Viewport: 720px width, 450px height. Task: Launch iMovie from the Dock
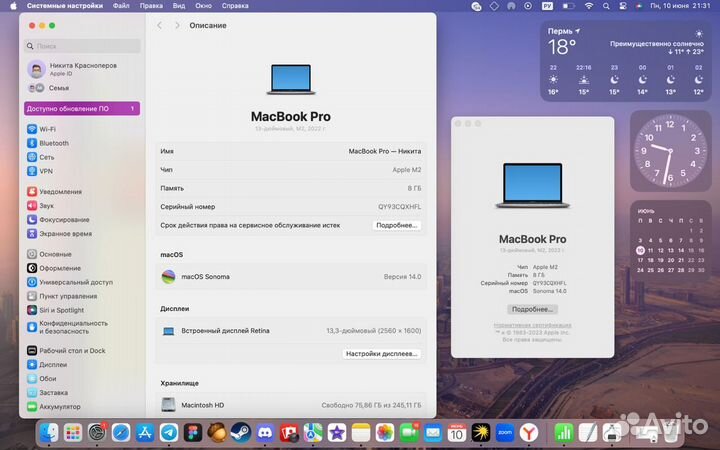(x=337, y=433)
